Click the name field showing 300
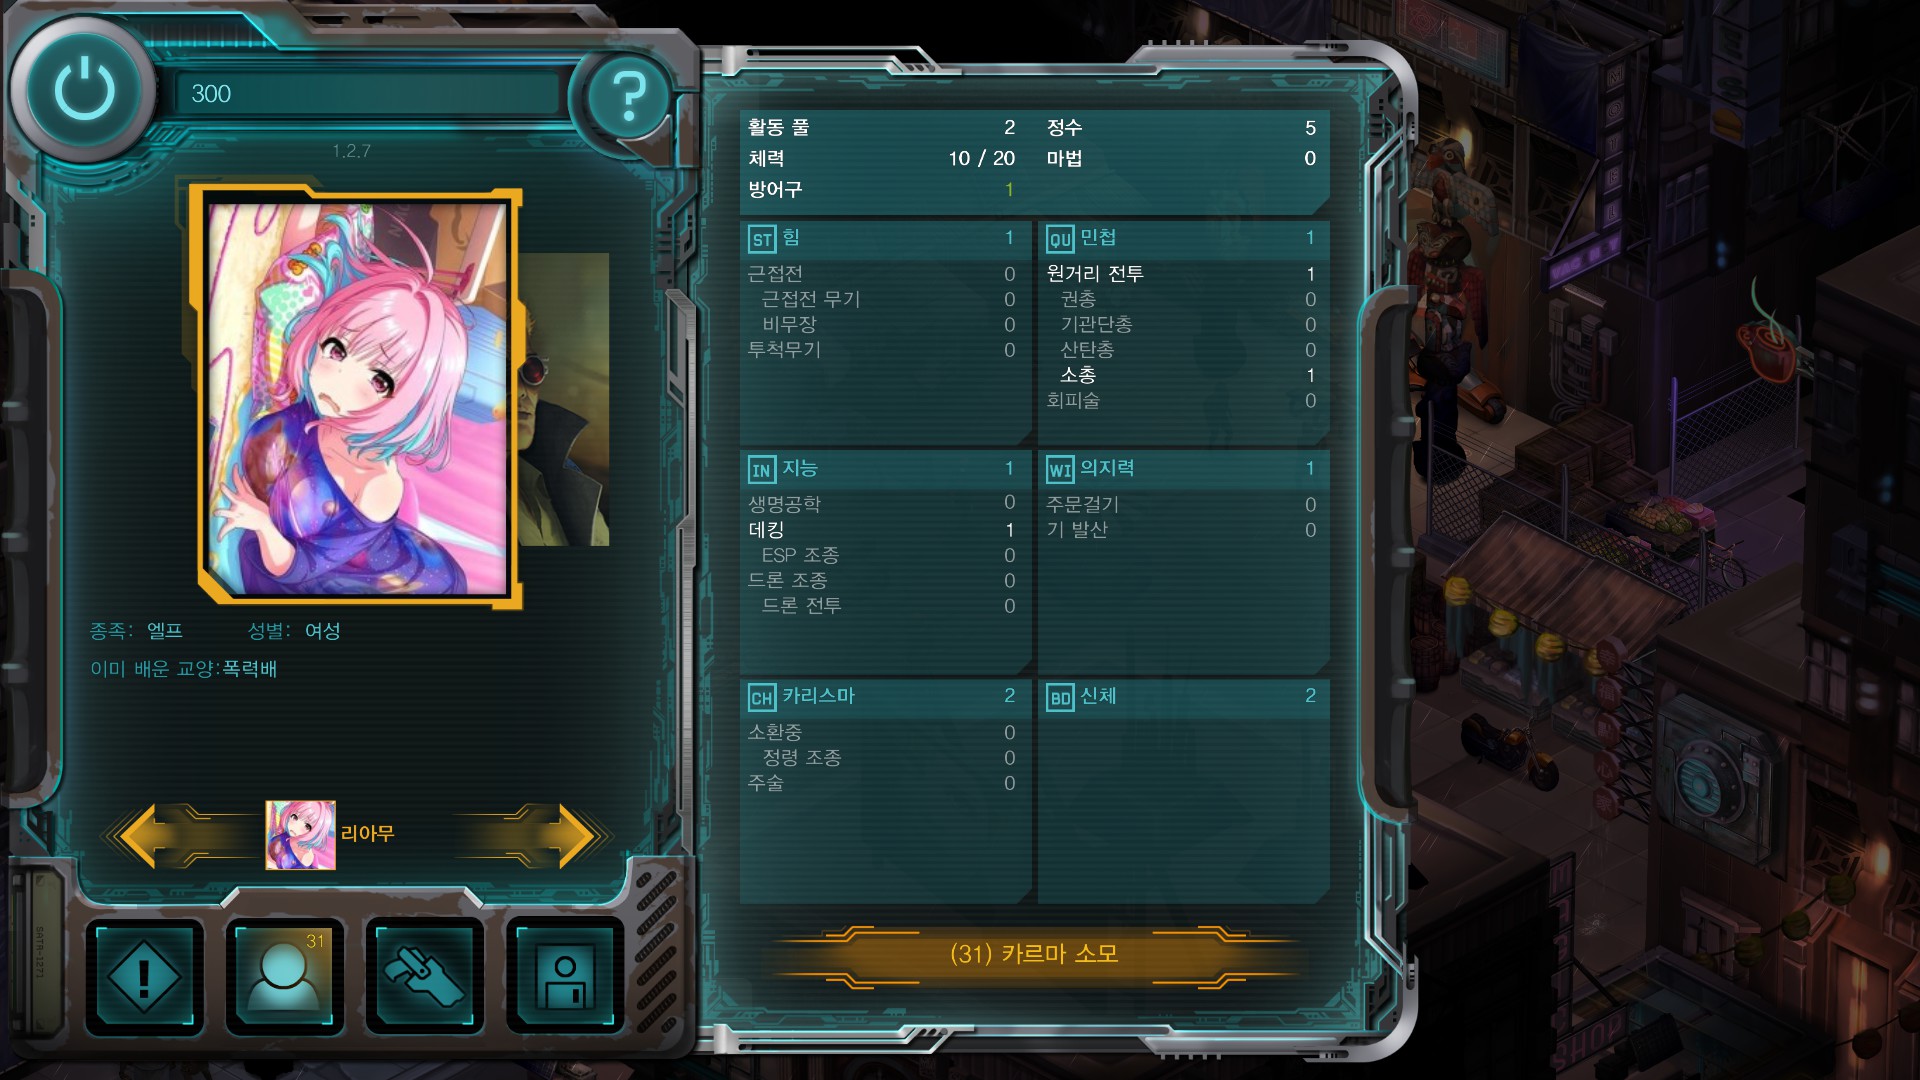The height and width of the screenshot is (1080, 1920). tap(367, 94)
